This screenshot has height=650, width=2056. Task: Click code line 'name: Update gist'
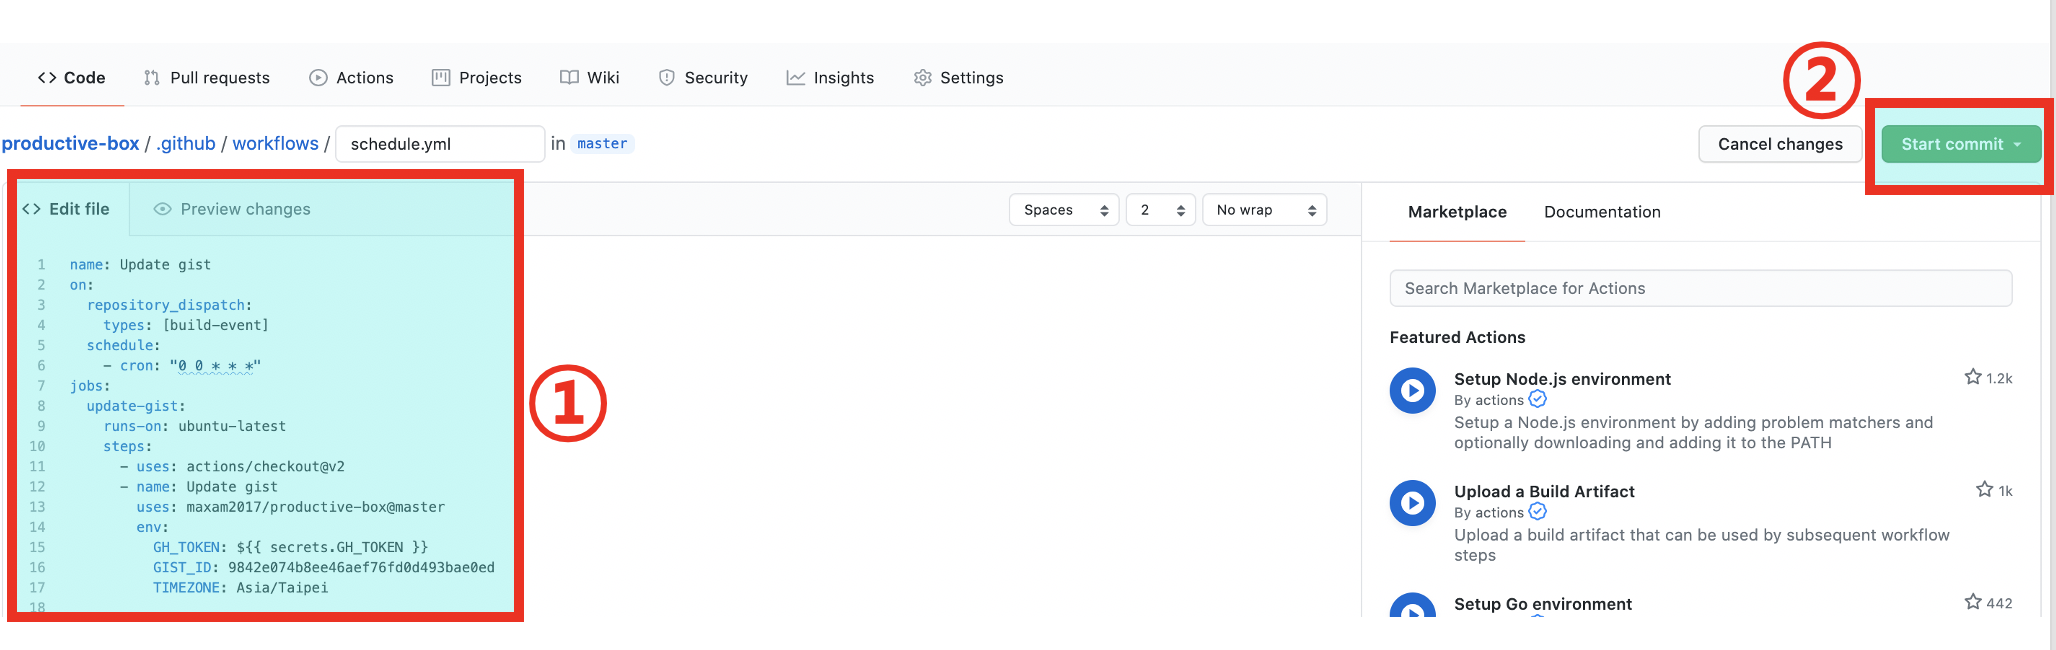tap(140, 265)
